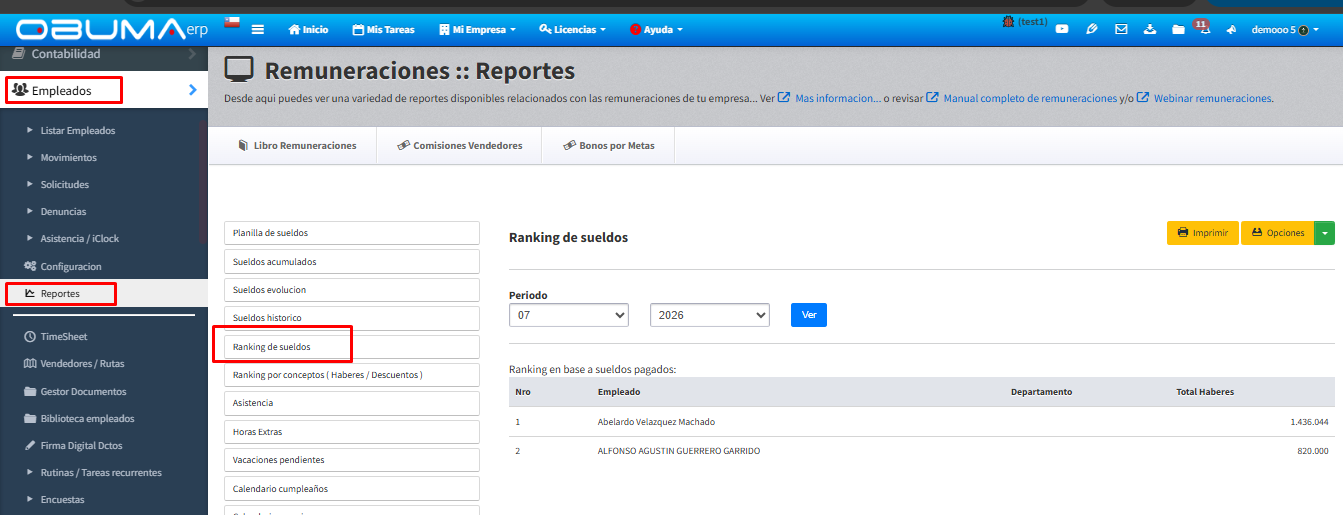Switch to Comisiones Vendedores tab
The width and height of the screenshot is (1343, 515).
(x=459, y=146)
